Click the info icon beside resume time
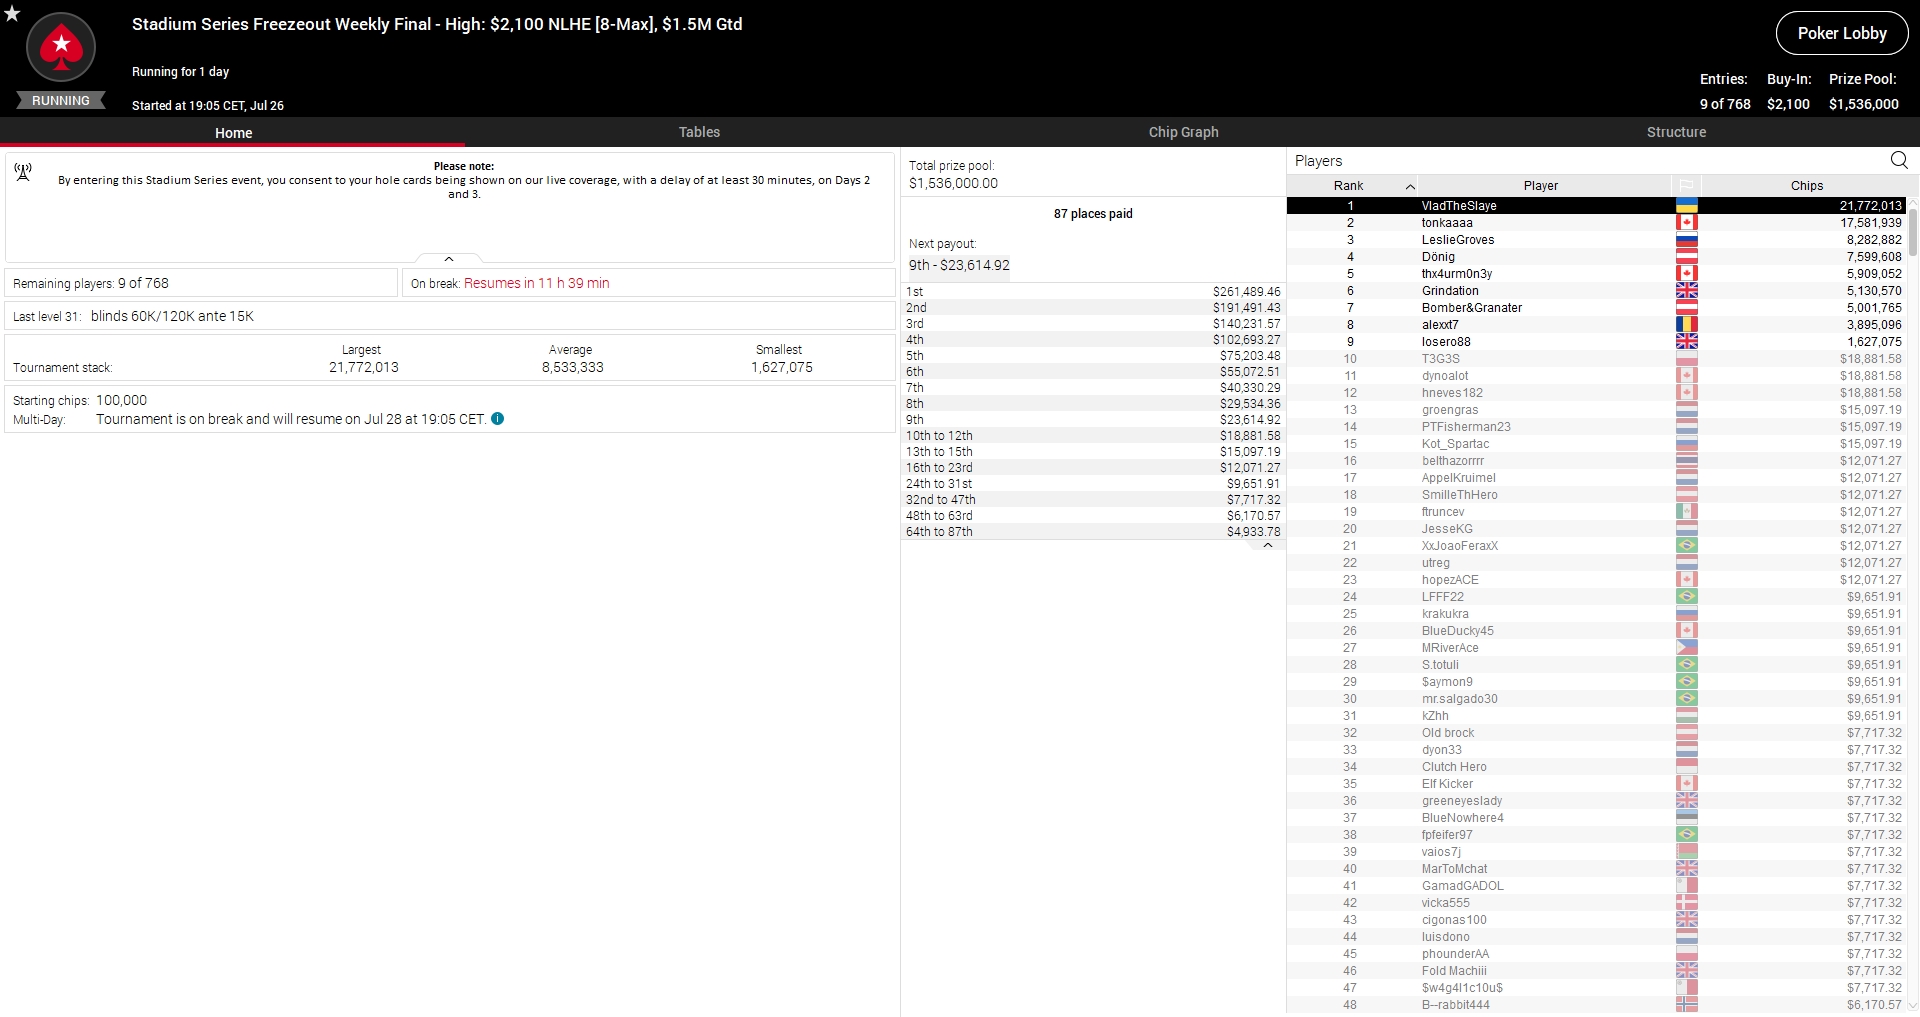Viewport: 1920px width, 1017px height. [x=498, y=419]
